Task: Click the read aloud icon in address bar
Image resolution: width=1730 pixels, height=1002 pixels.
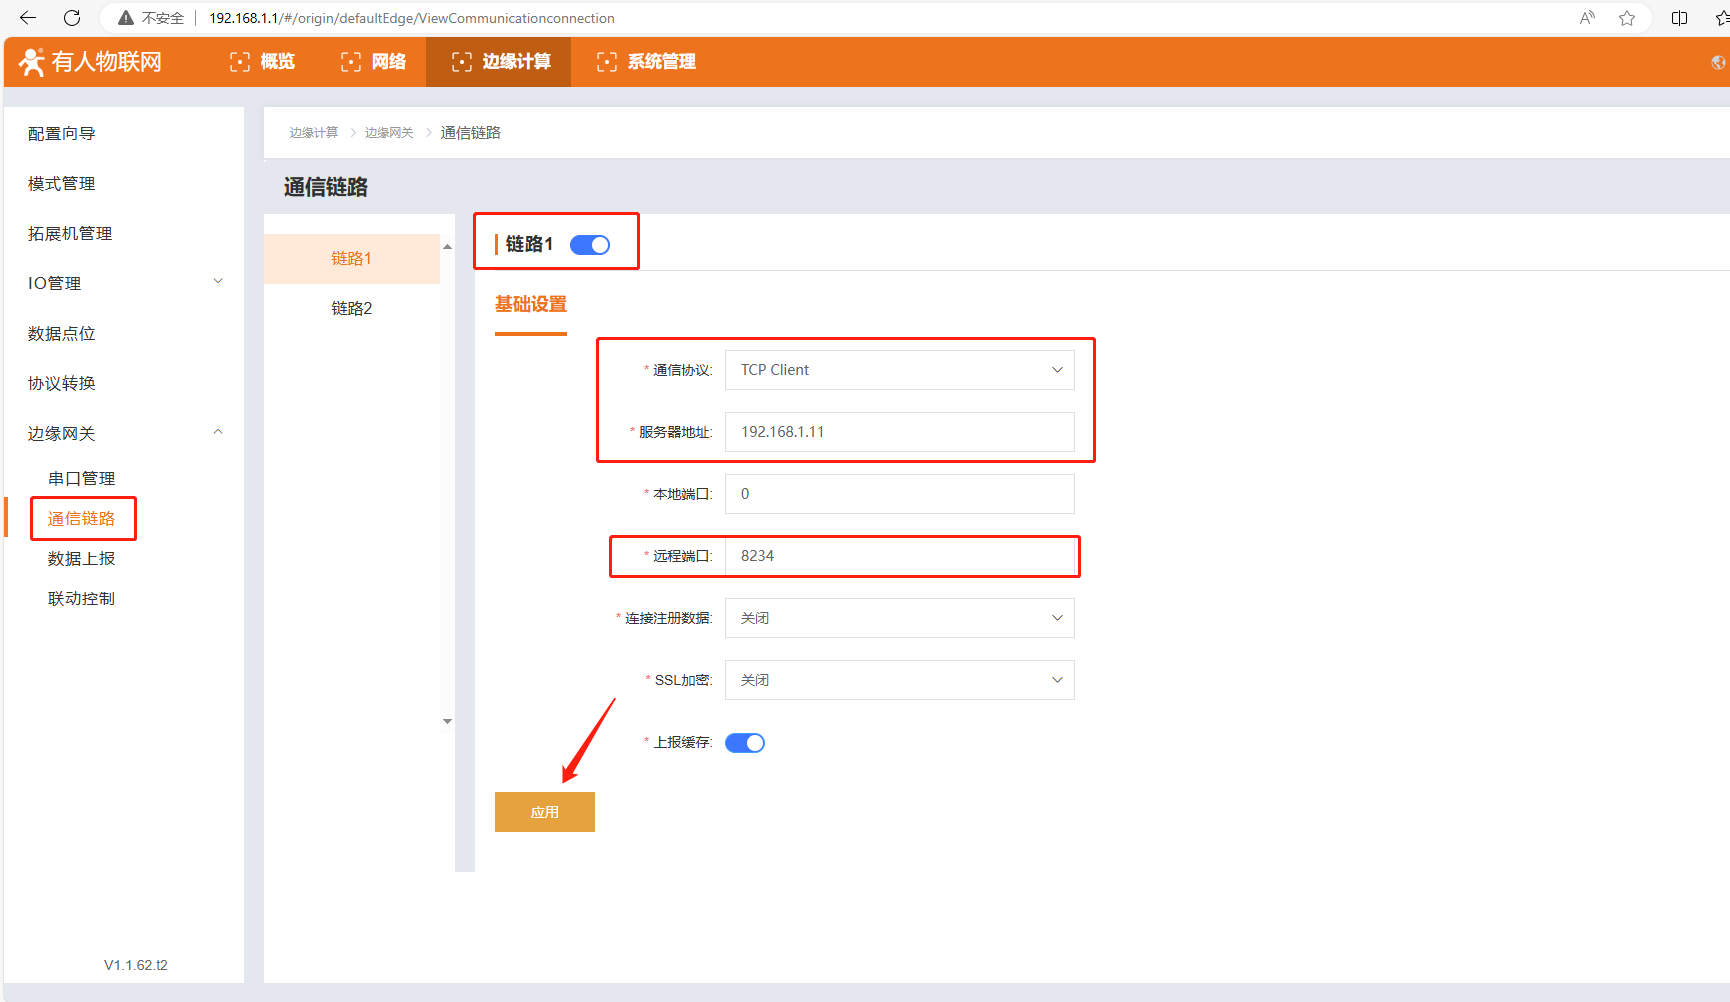Action: (x=1587, y=18)
